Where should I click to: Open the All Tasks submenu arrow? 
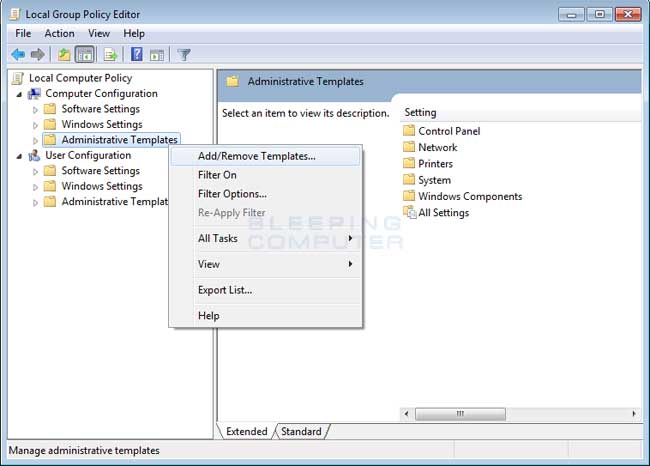click(350, 238)
